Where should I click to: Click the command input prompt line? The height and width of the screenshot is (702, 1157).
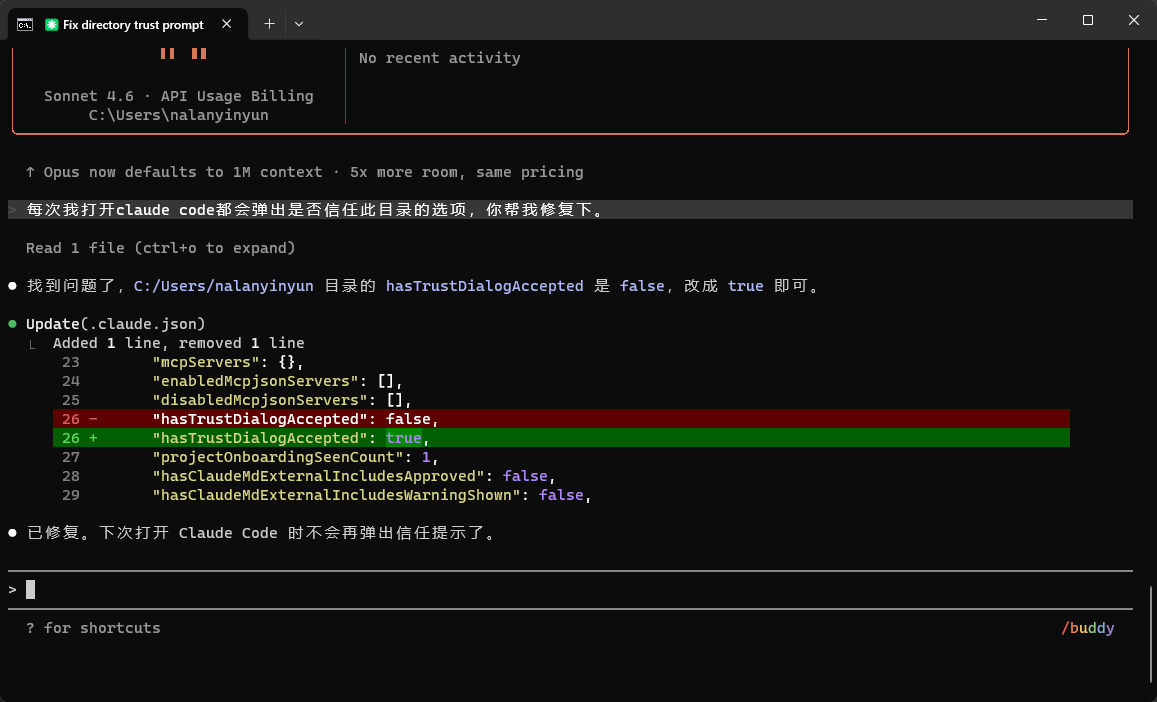point(570,590)
